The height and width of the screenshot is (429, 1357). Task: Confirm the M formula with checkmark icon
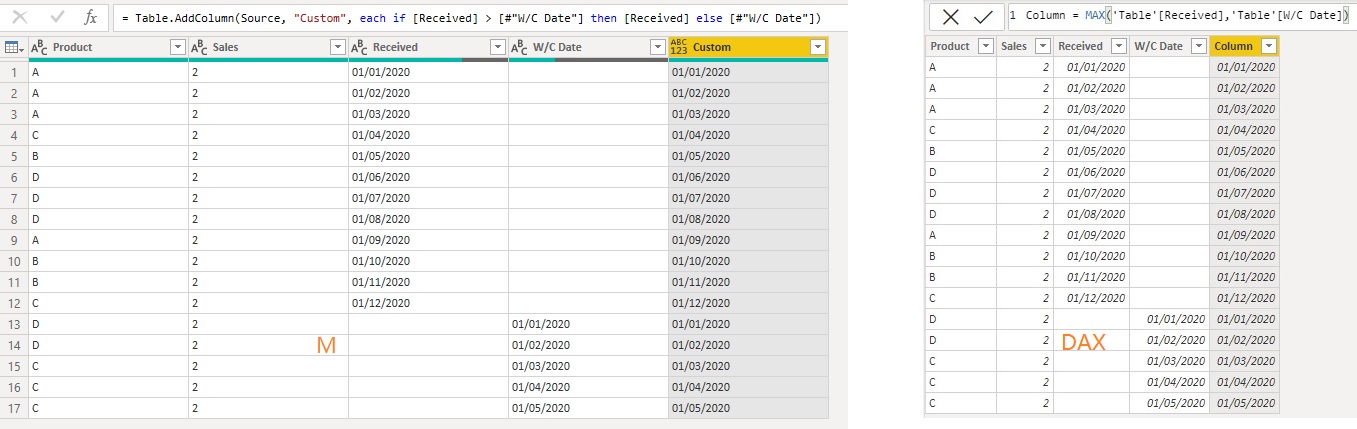click(x=56, y=17)
